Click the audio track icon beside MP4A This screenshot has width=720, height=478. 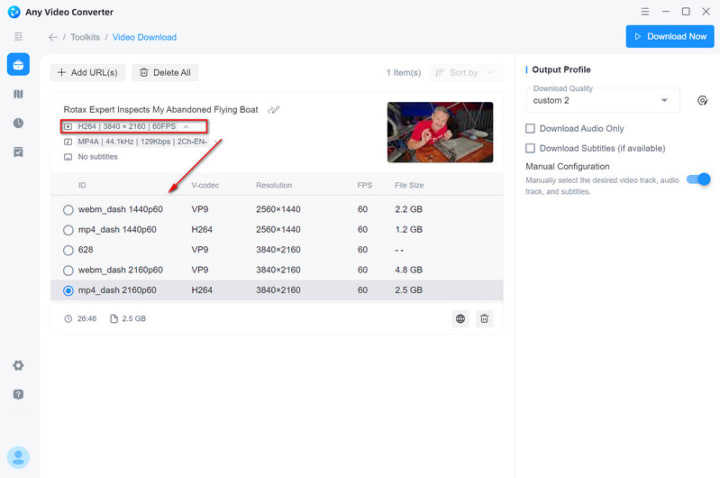[68, 142]
